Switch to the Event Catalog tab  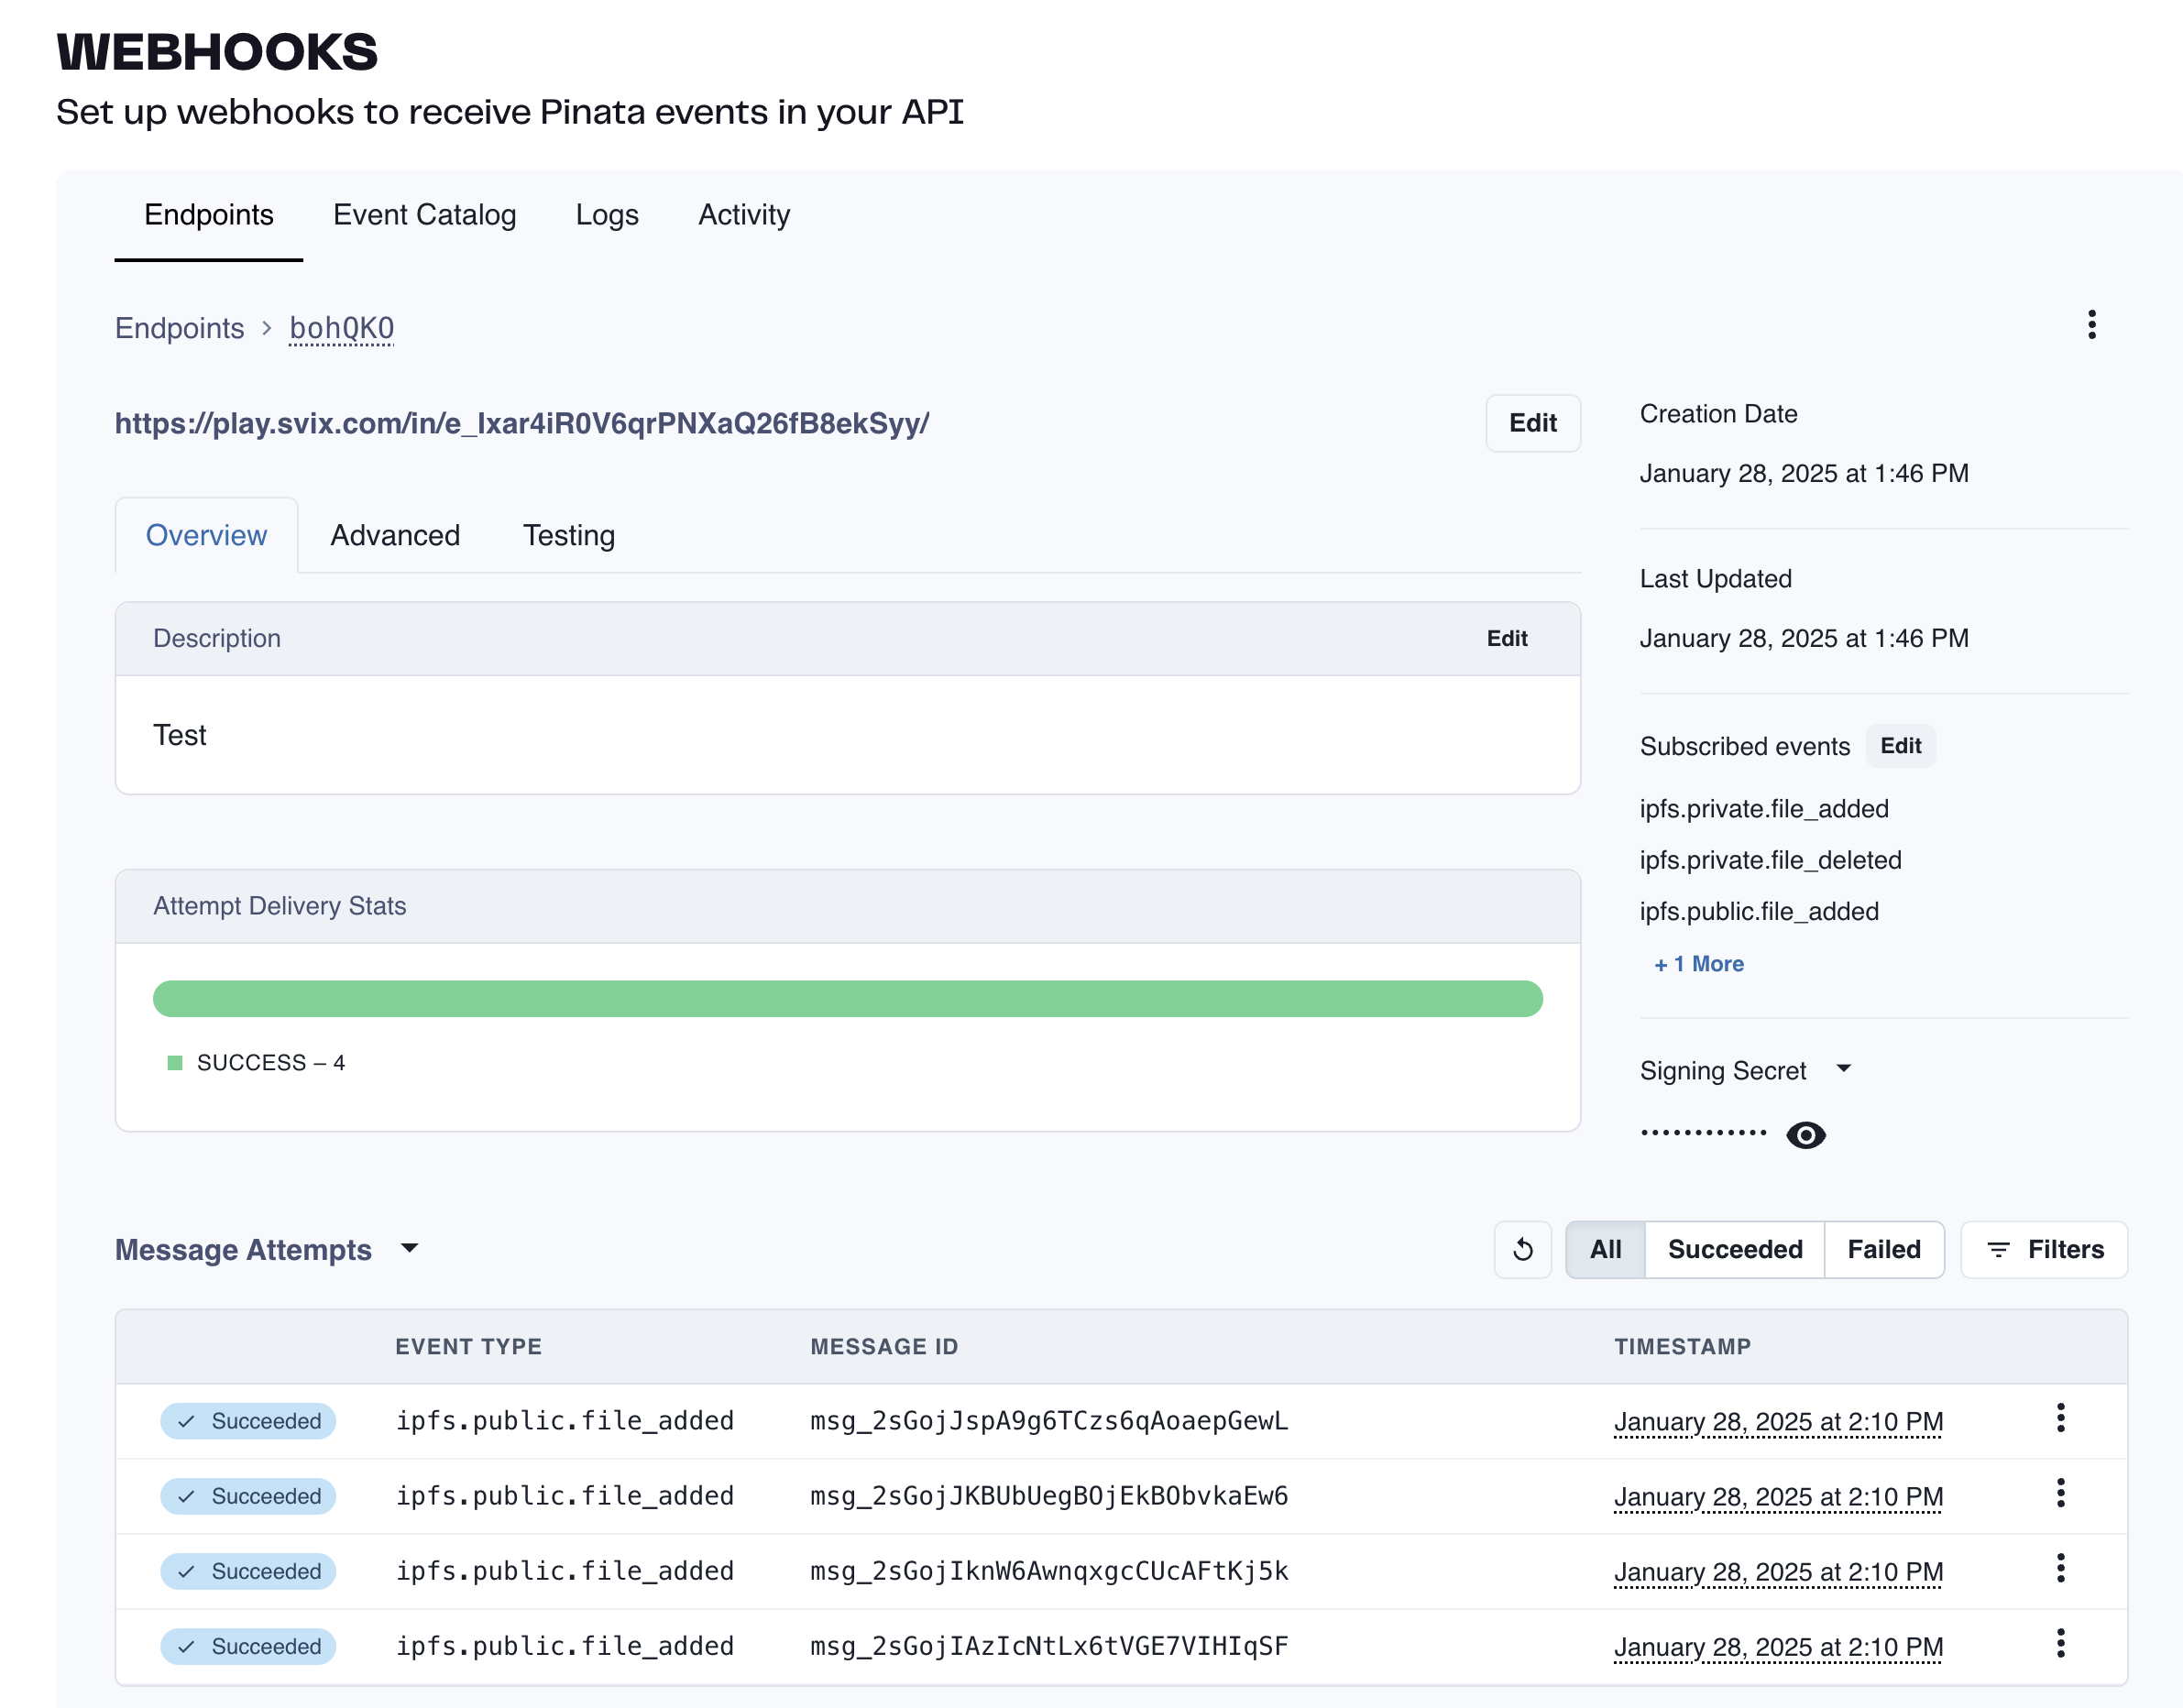[424, 215]
